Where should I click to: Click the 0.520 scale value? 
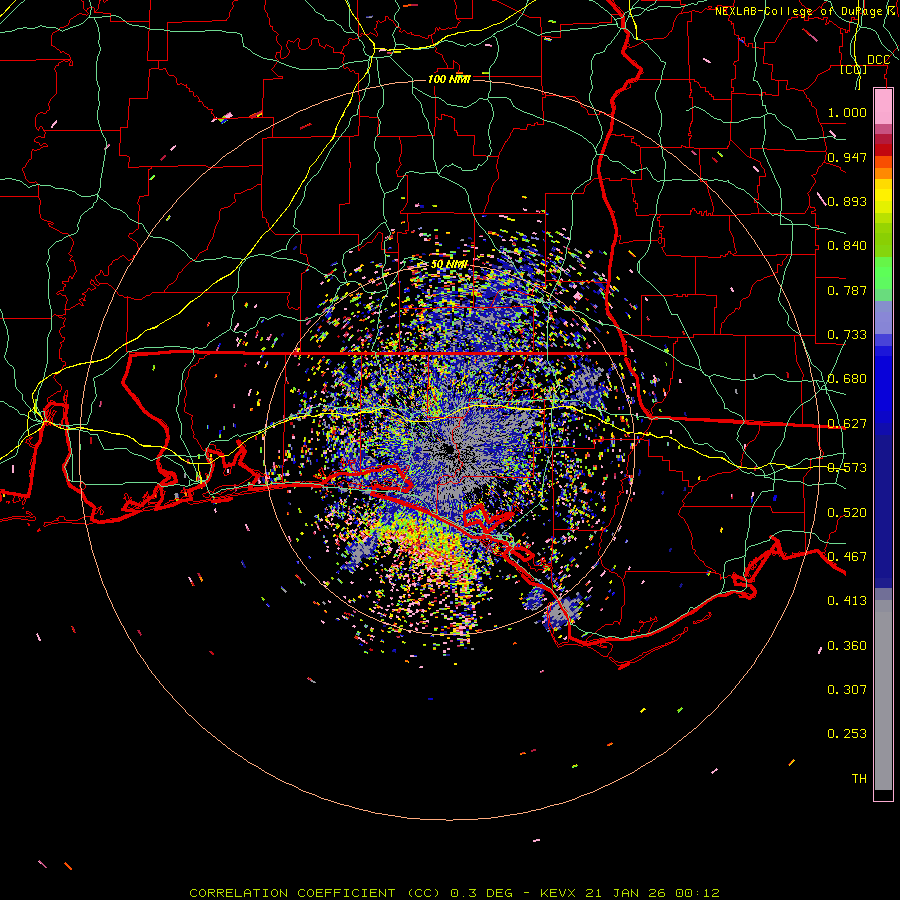847,513
